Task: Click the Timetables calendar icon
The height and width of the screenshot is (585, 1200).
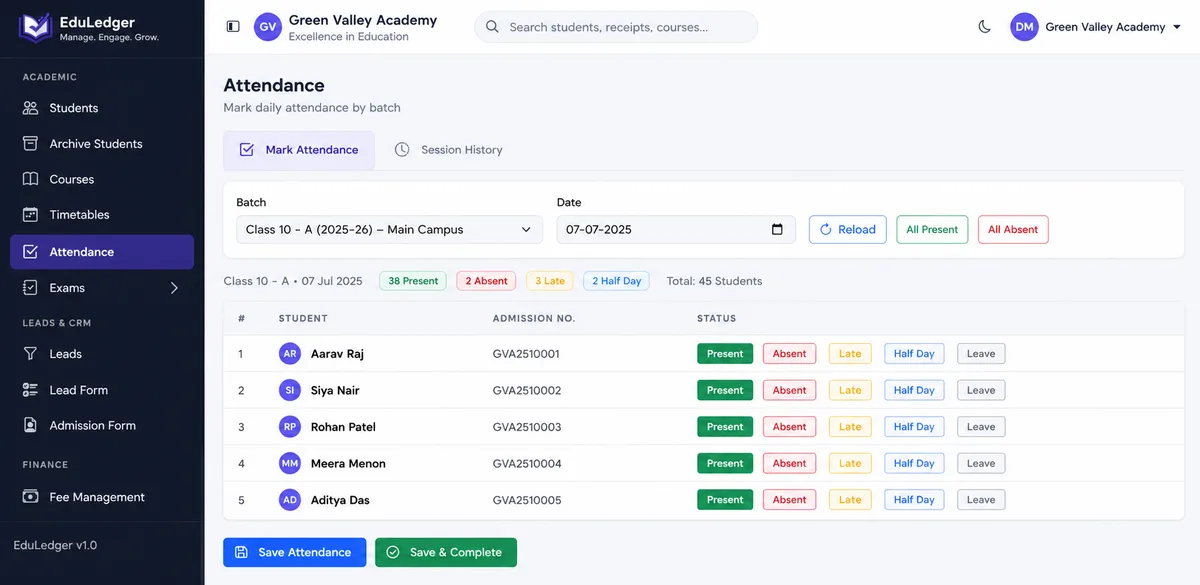Action: tap(30, 214)
